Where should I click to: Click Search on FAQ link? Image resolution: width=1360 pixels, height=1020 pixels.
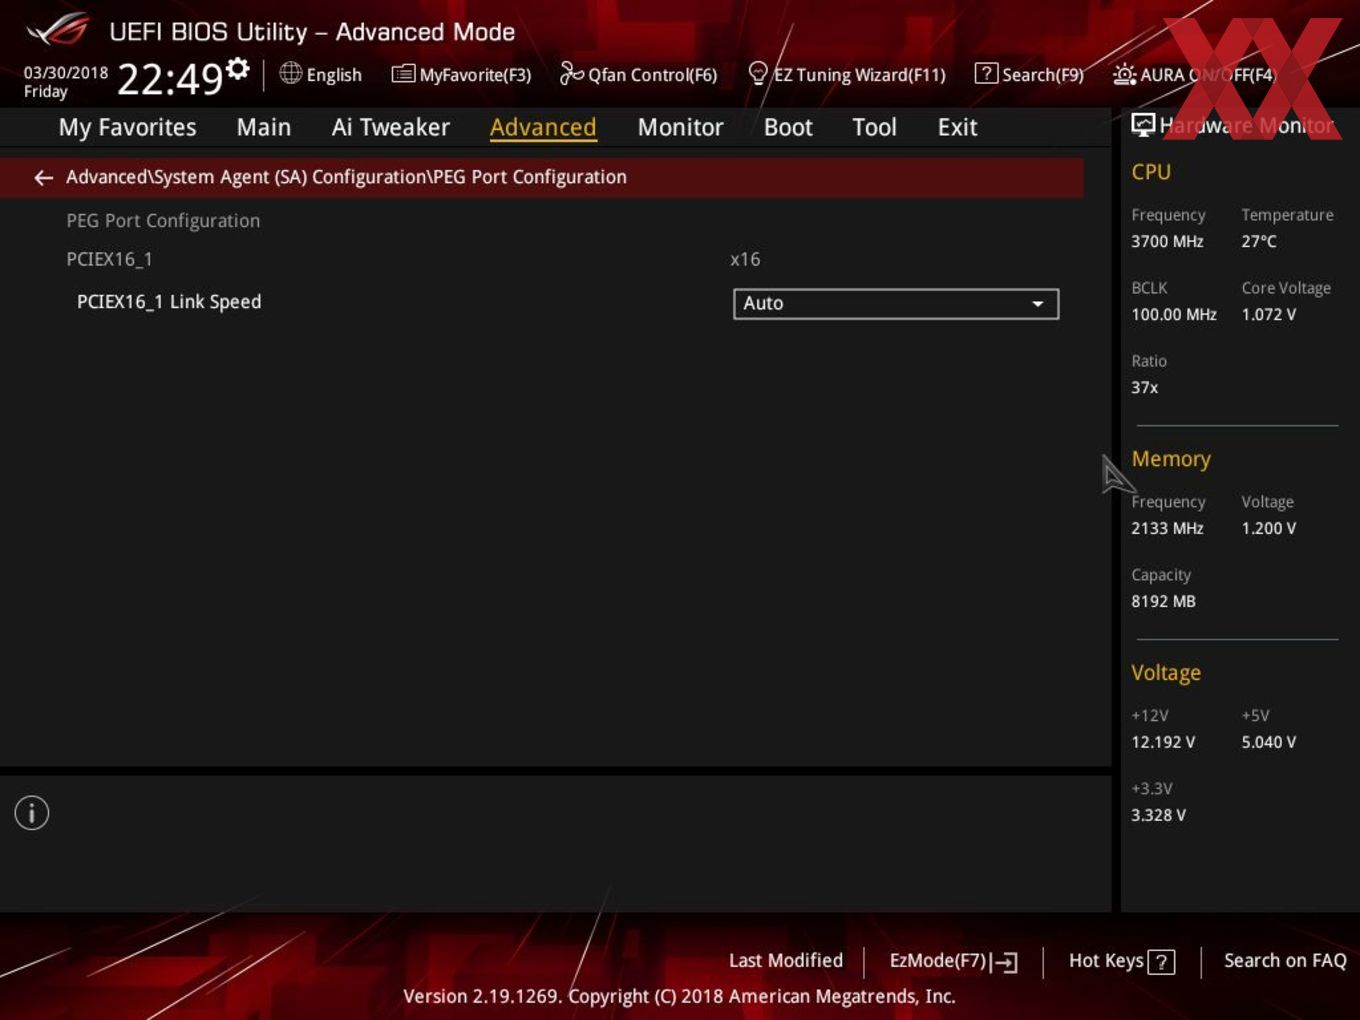tap(1285, 961)
